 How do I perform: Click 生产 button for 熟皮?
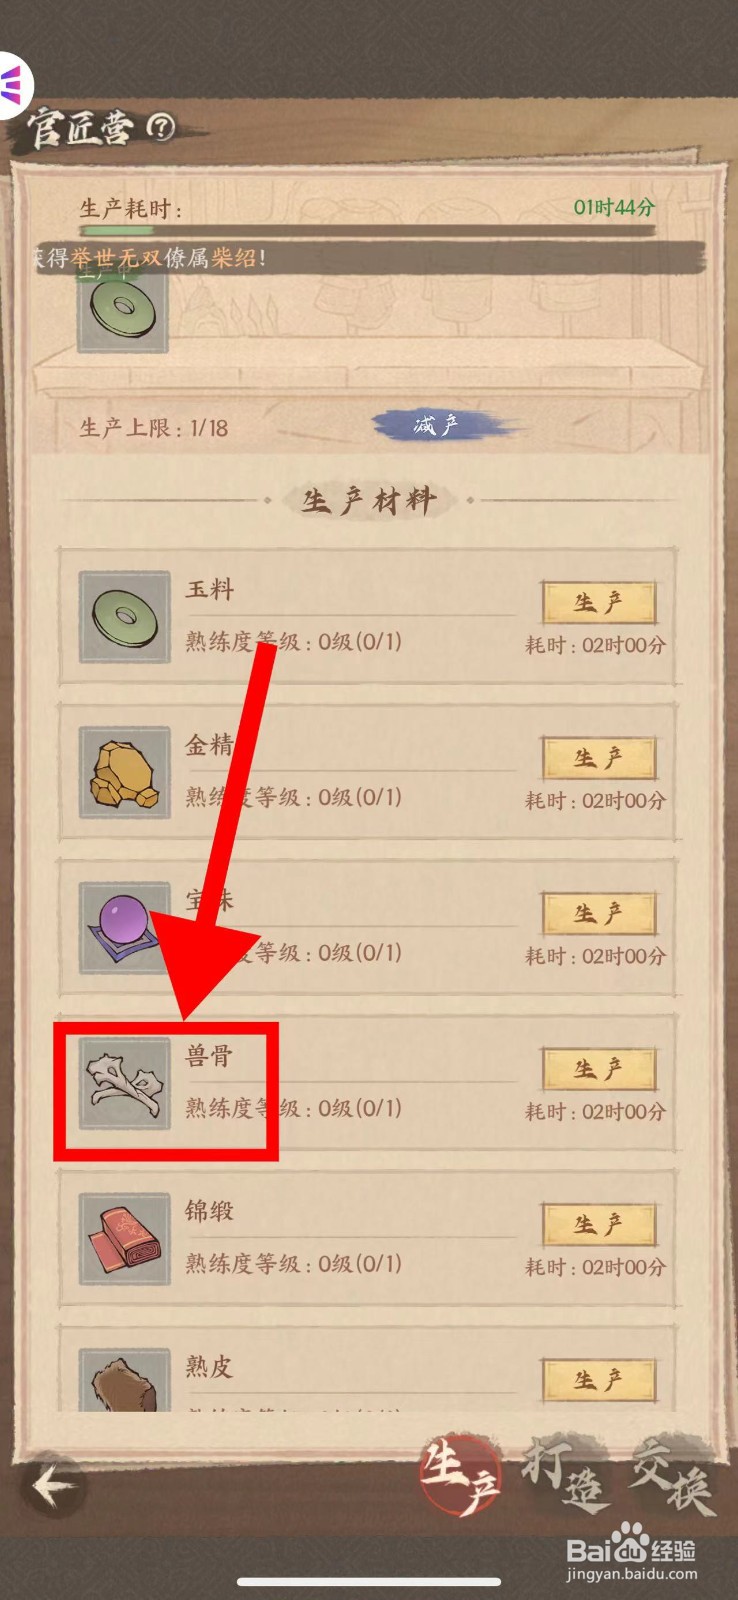click(x=599, y=1381)
